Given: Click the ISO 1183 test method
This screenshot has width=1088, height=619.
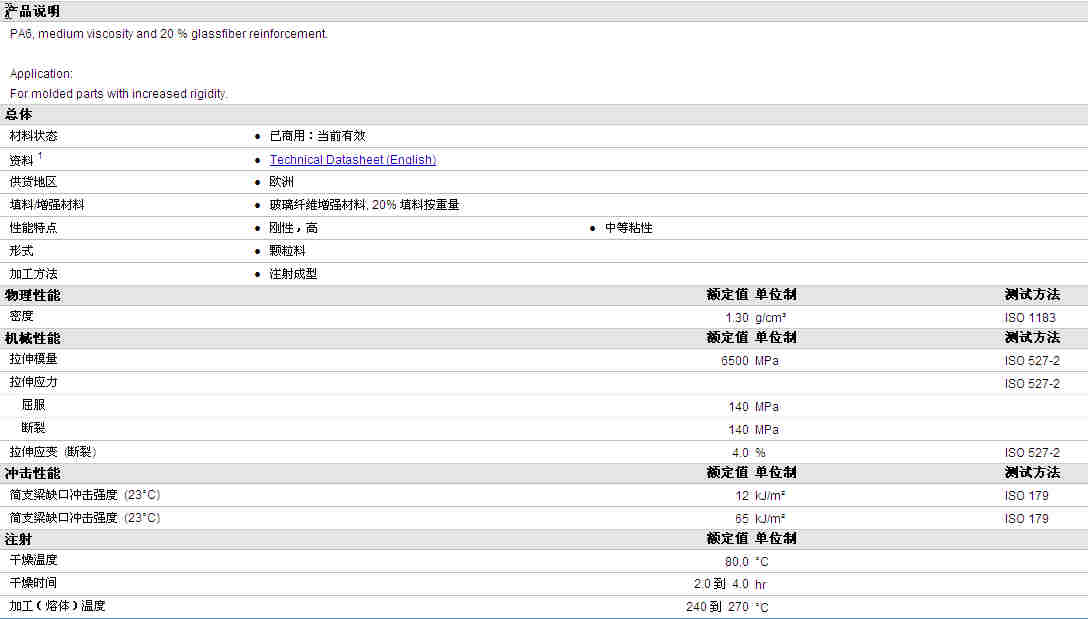Looking at the screenshot, I should click(x=1030, y=318).
